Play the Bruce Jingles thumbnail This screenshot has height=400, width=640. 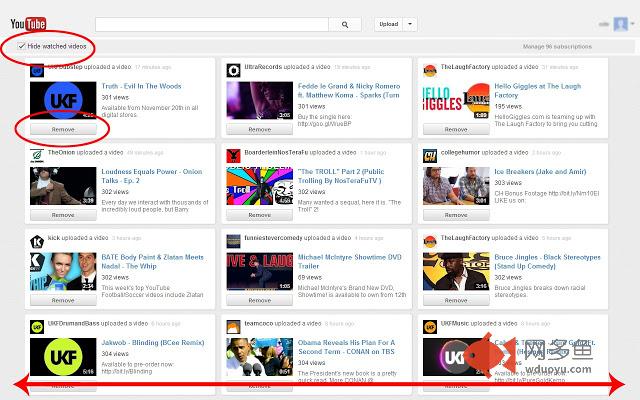click(x=456, y=271)
